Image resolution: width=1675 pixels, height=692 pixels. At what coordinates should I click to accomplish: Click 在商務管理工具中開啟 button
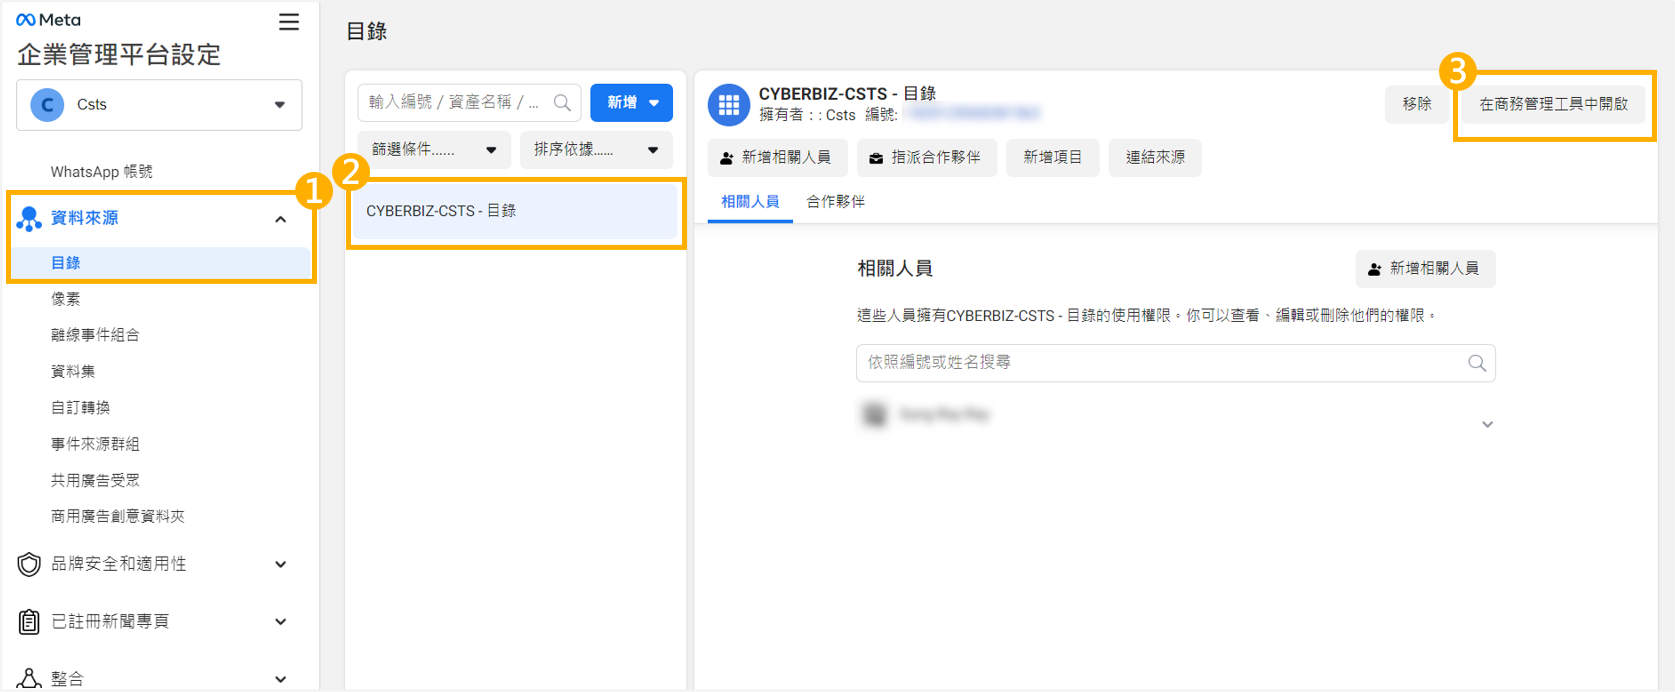pos(1553,104)
